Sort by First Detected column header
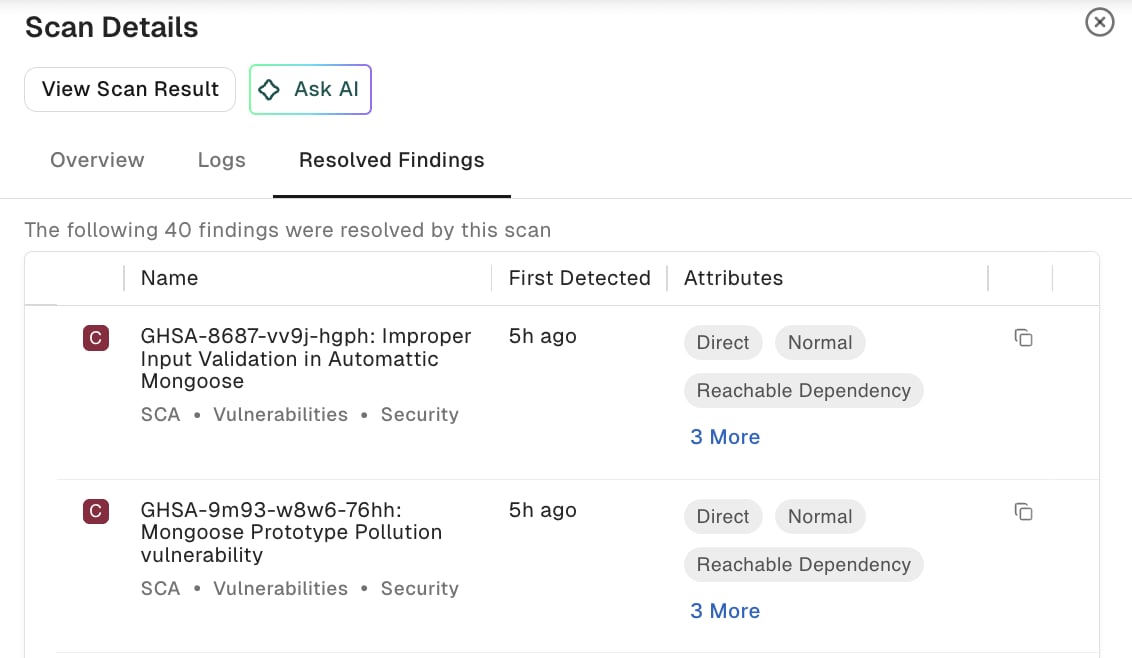This screenshot has width=1132, height=658. tap(580, 278)
